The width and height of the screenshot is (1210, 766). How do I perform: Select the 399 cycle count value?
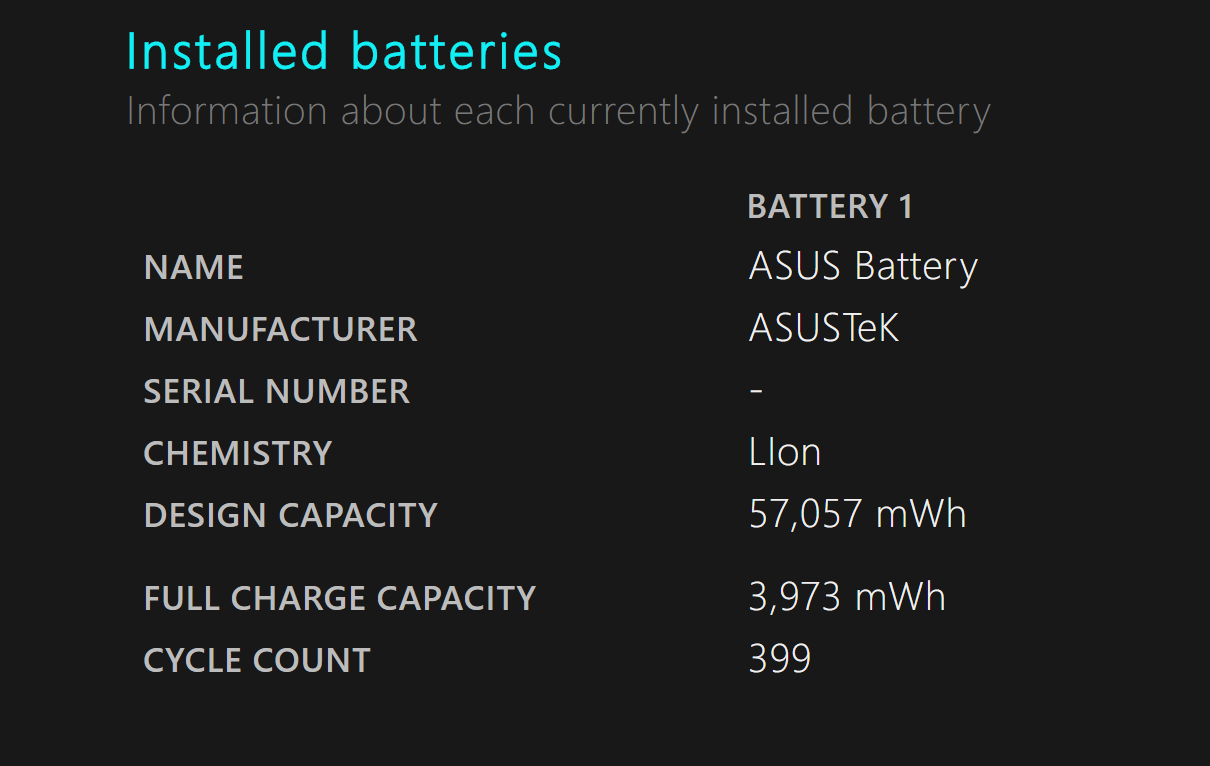pyautogui.click(x=780, y=659)
